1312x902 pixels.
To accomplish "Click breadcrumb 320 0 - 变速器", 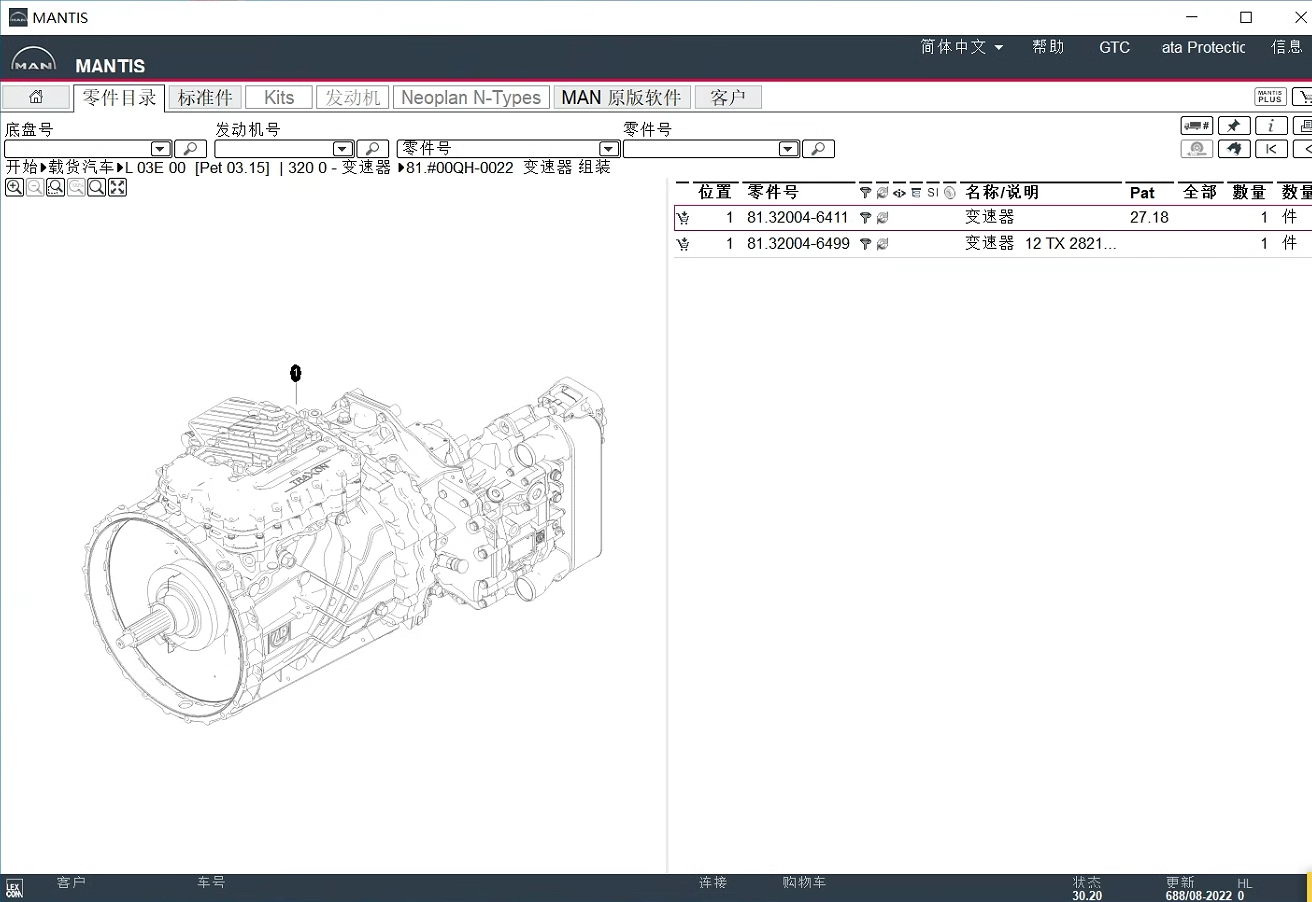I will pos(340,167).
